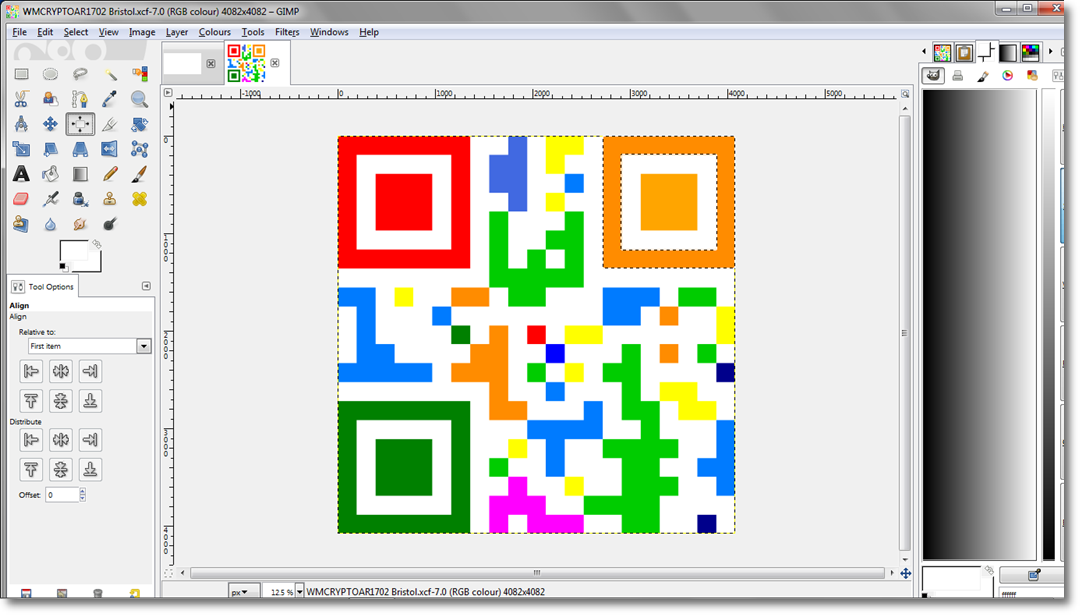Select the Select by Colour tool
The image size is (1080, 615).
click(139, 74)
